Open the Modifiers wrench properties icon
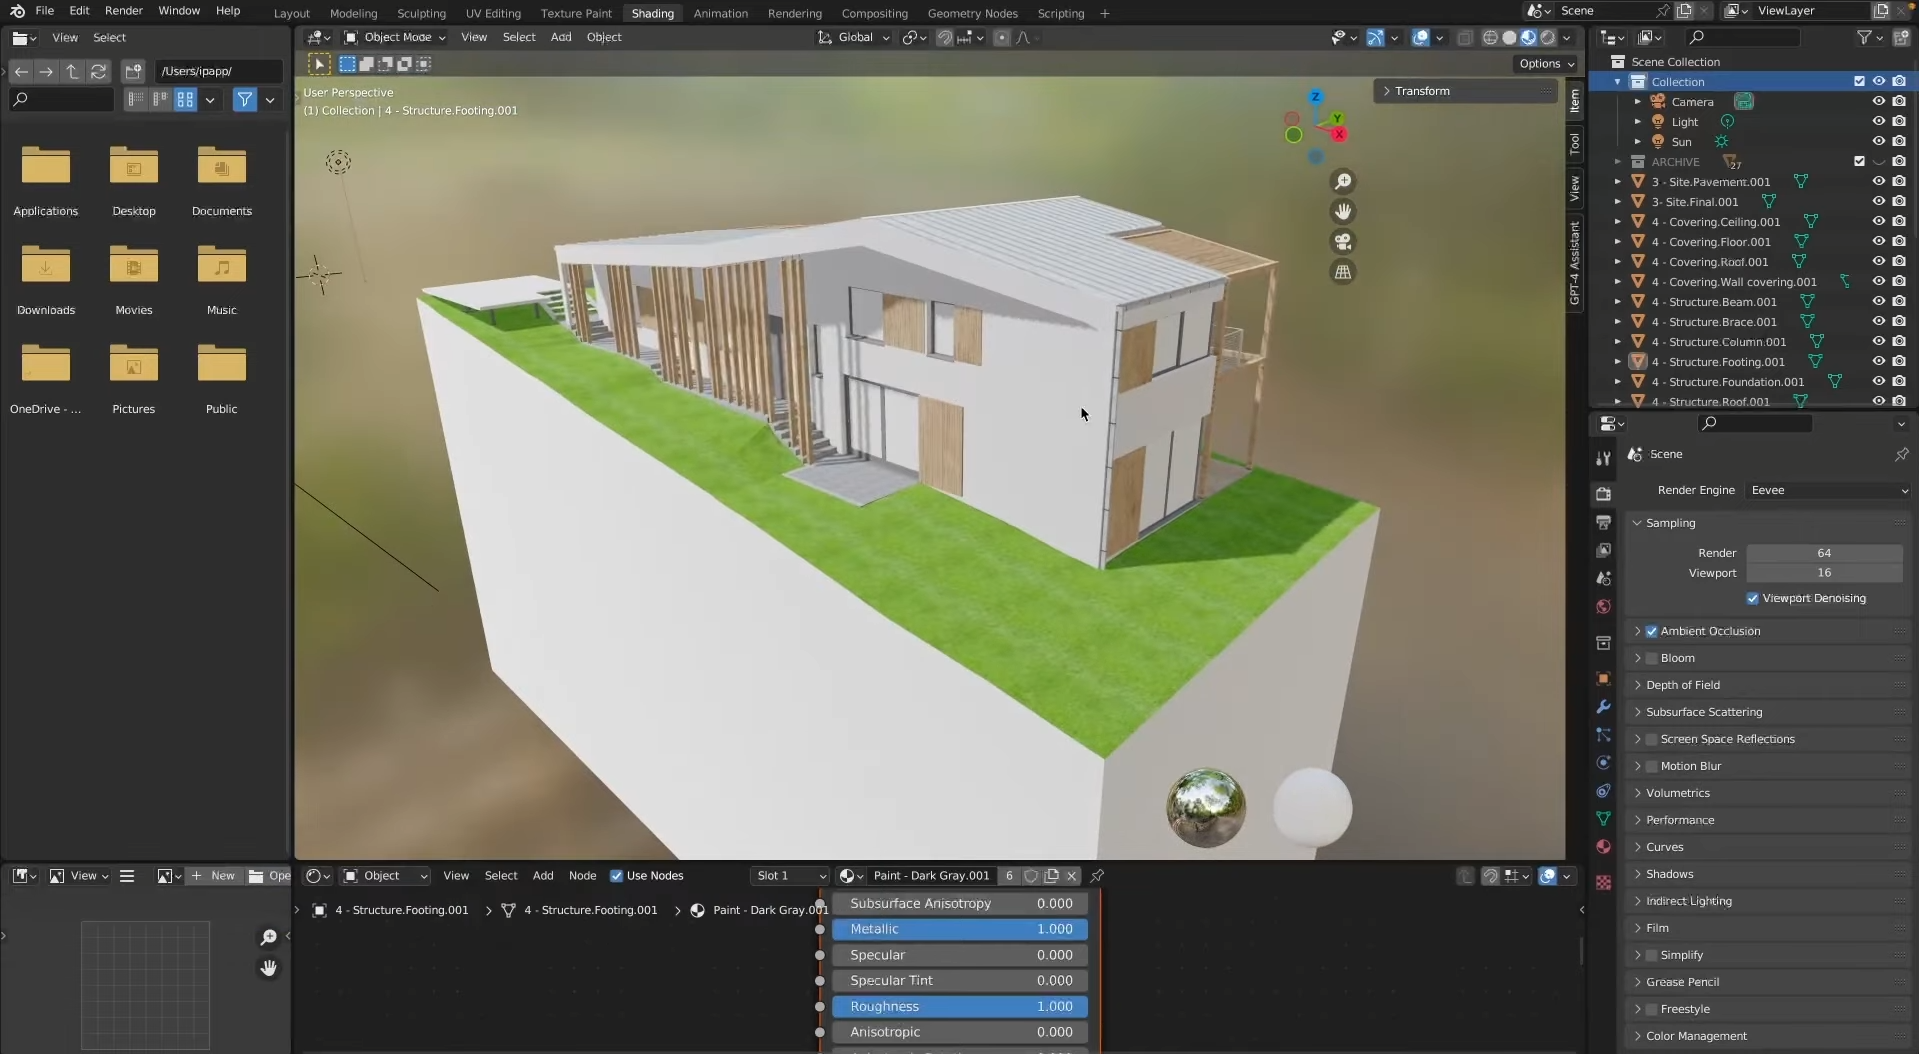1919x1054 pixels. pos(1603,707)
